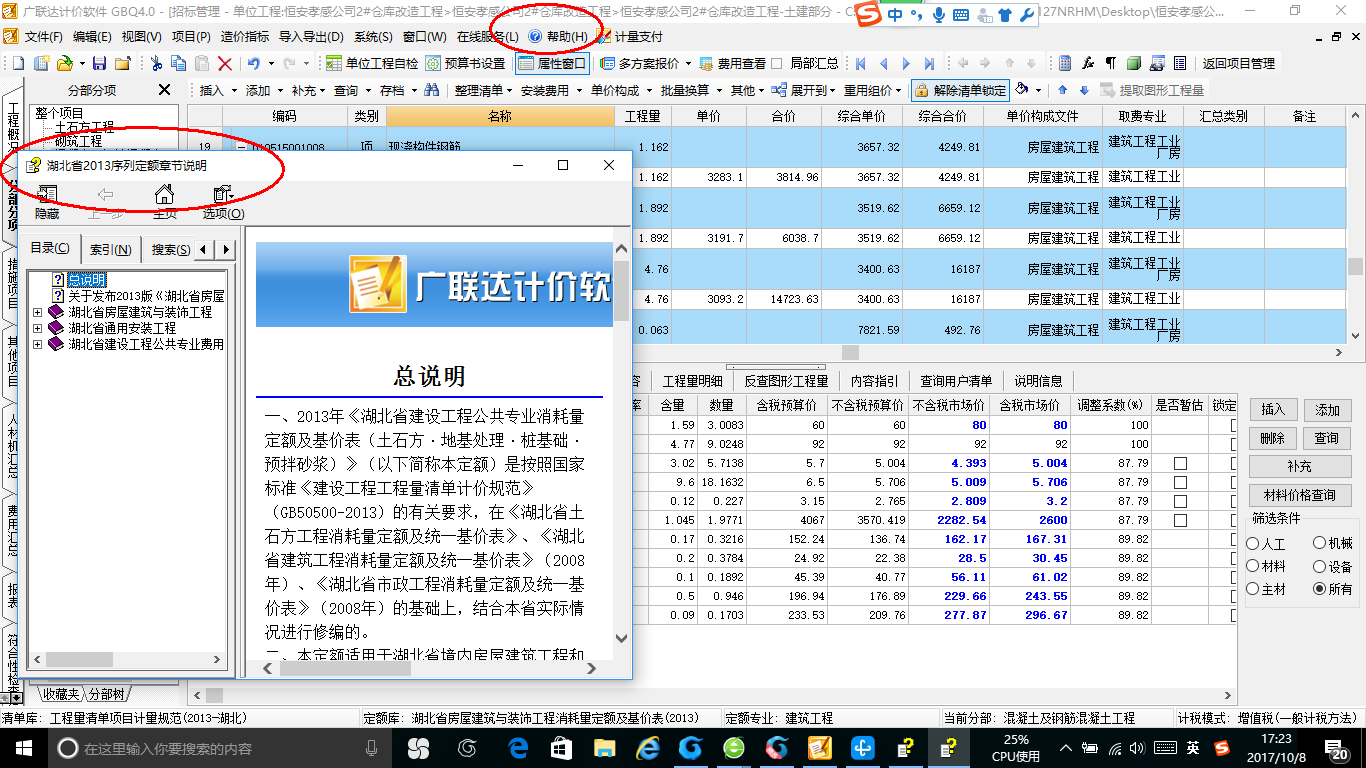Expand 湖北省房屋建筑与装饰工程 tree node
The width and height of the screenshot is (1366, 768).
(x=38, y=312)
